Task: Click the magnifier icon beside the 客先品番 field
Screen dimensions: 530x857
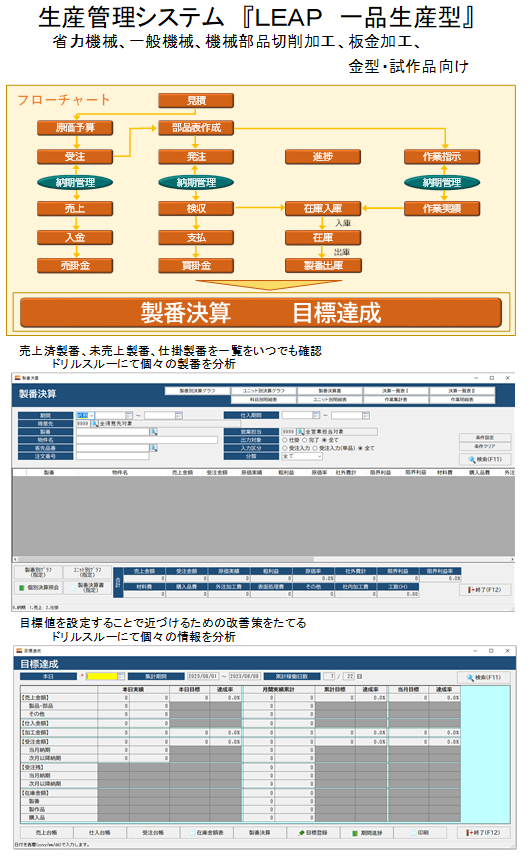Action: [x=154, y=448]
